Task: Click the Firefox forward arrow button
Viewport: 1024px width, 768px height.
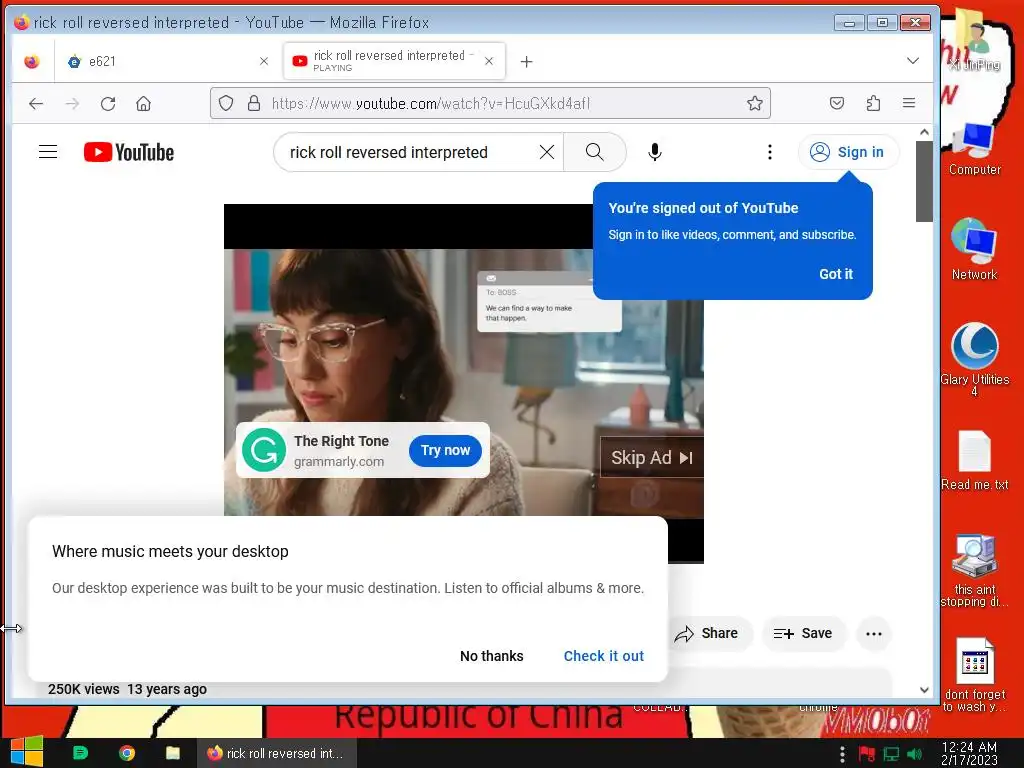Action: pyautogui.click(x=72, y=103)
